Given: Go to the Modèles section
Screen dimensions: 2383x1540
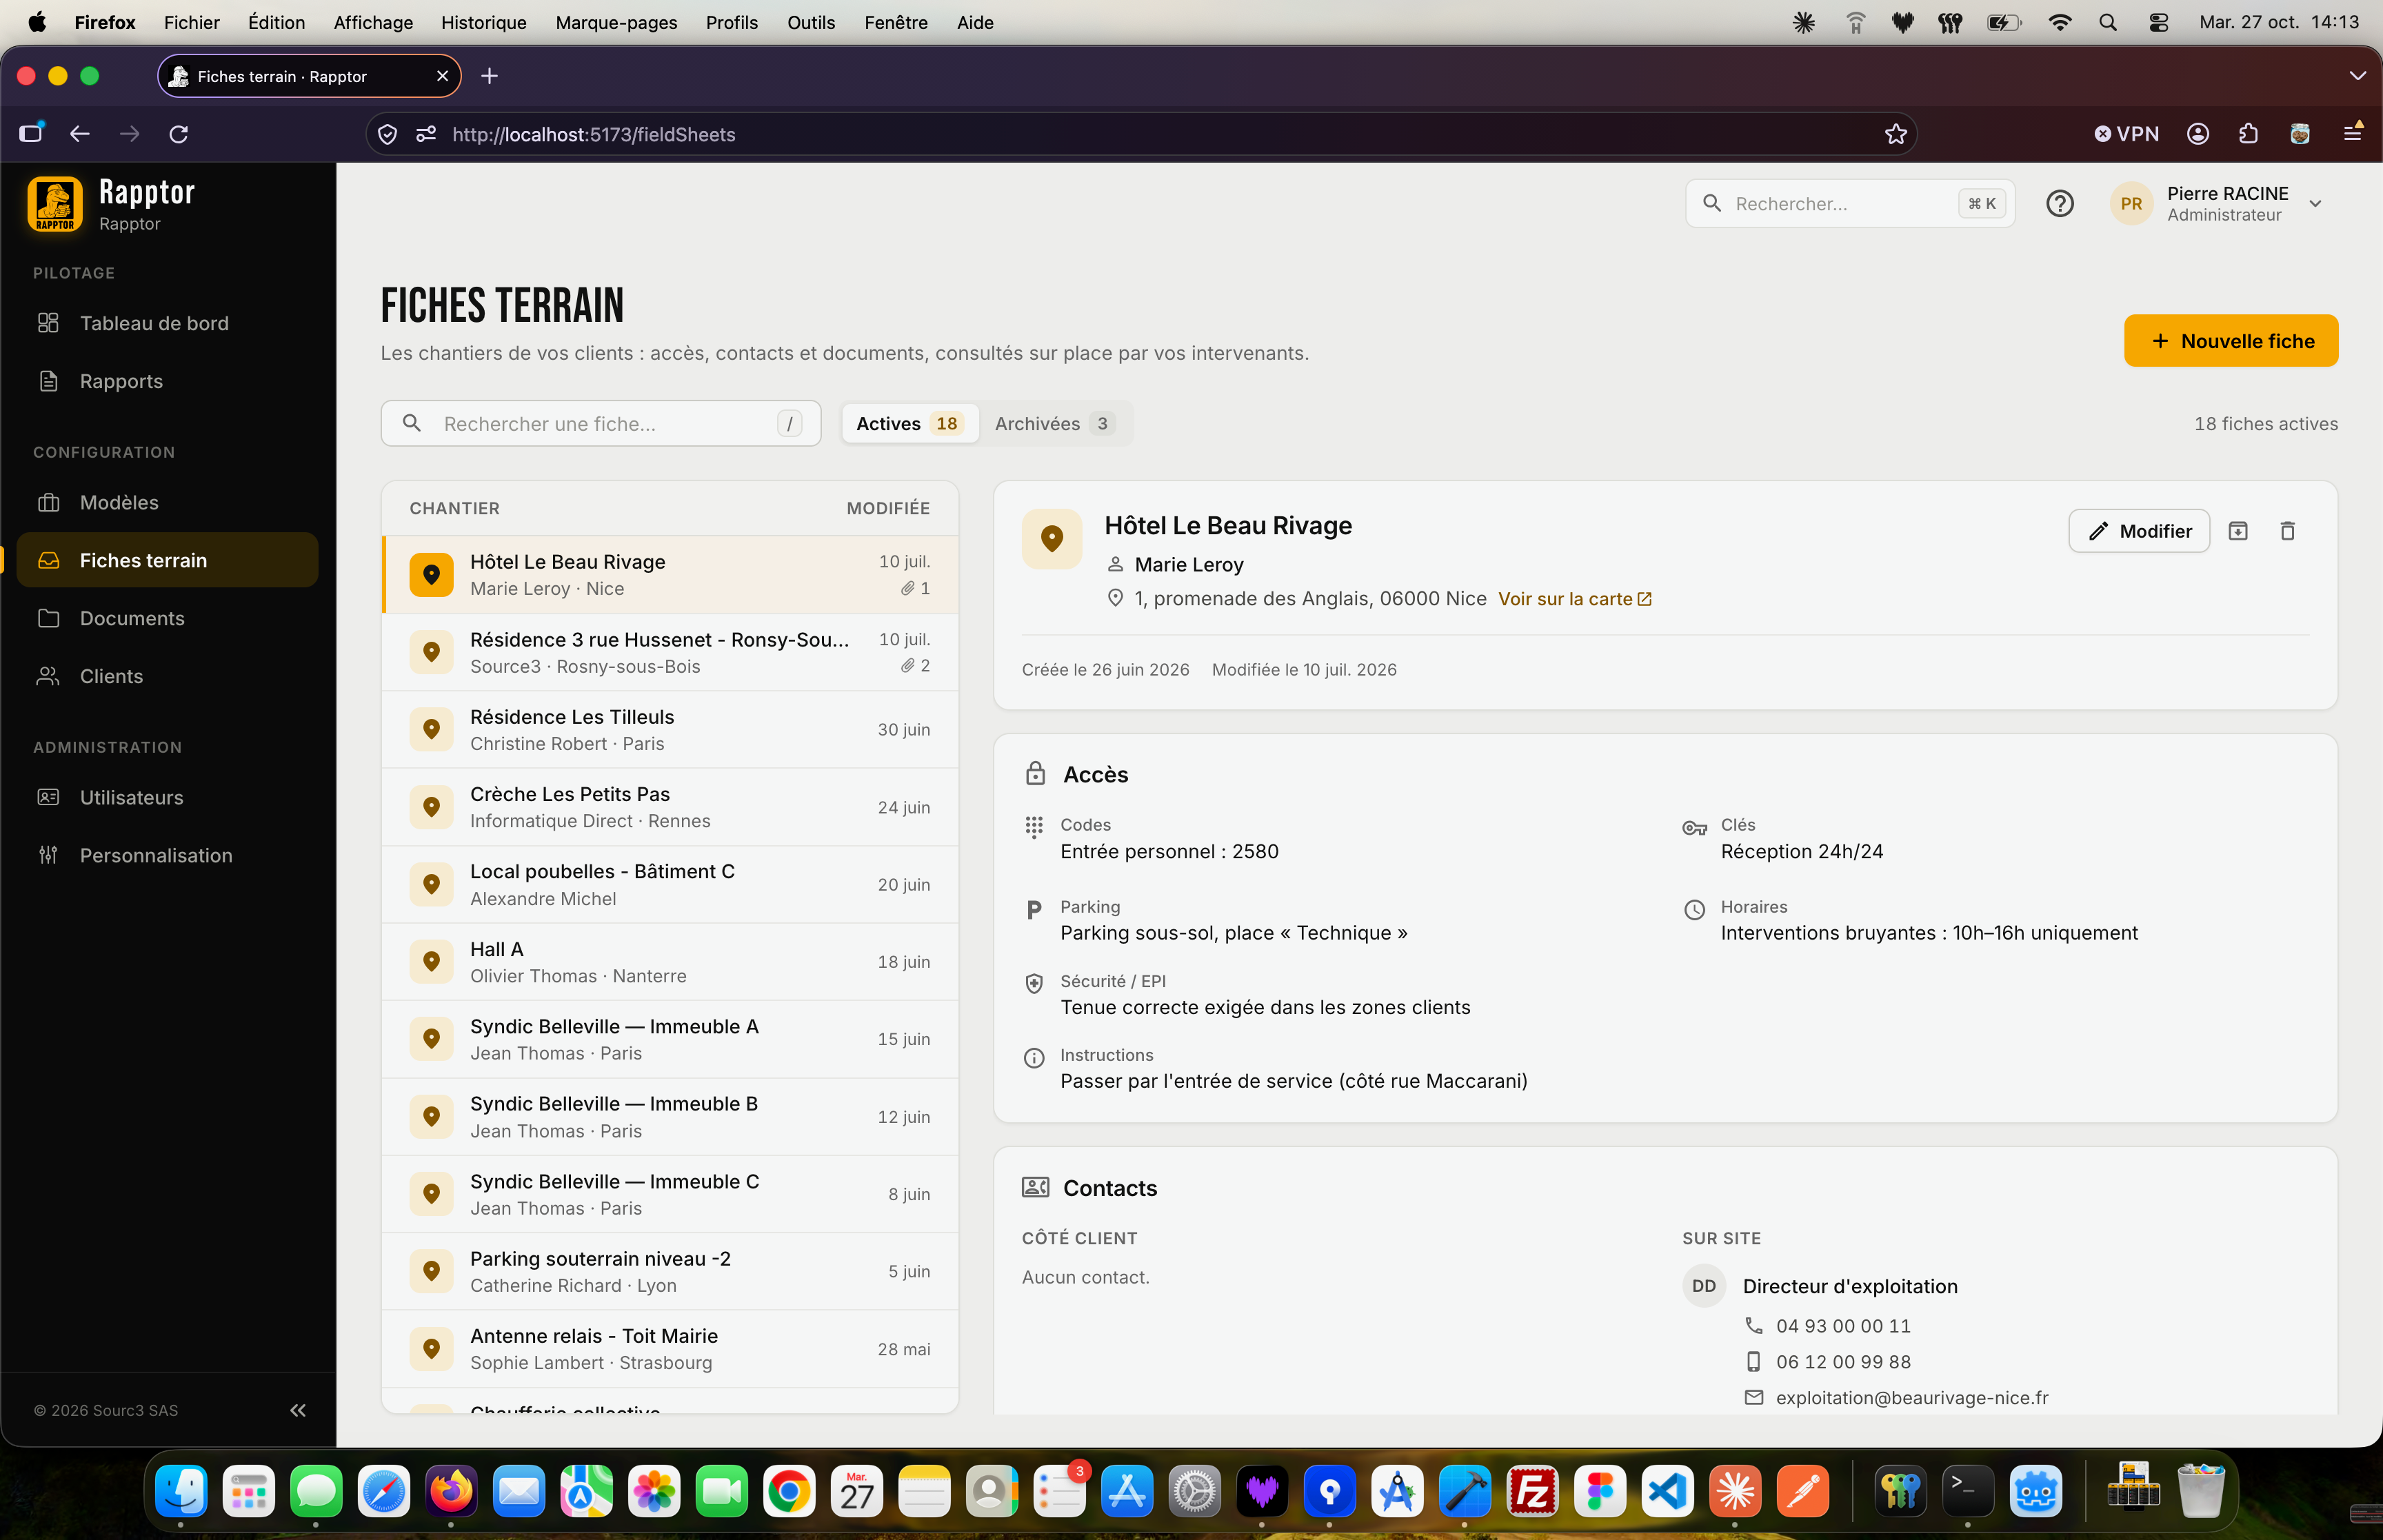Looking at the screenshot, I should point(167,502).
